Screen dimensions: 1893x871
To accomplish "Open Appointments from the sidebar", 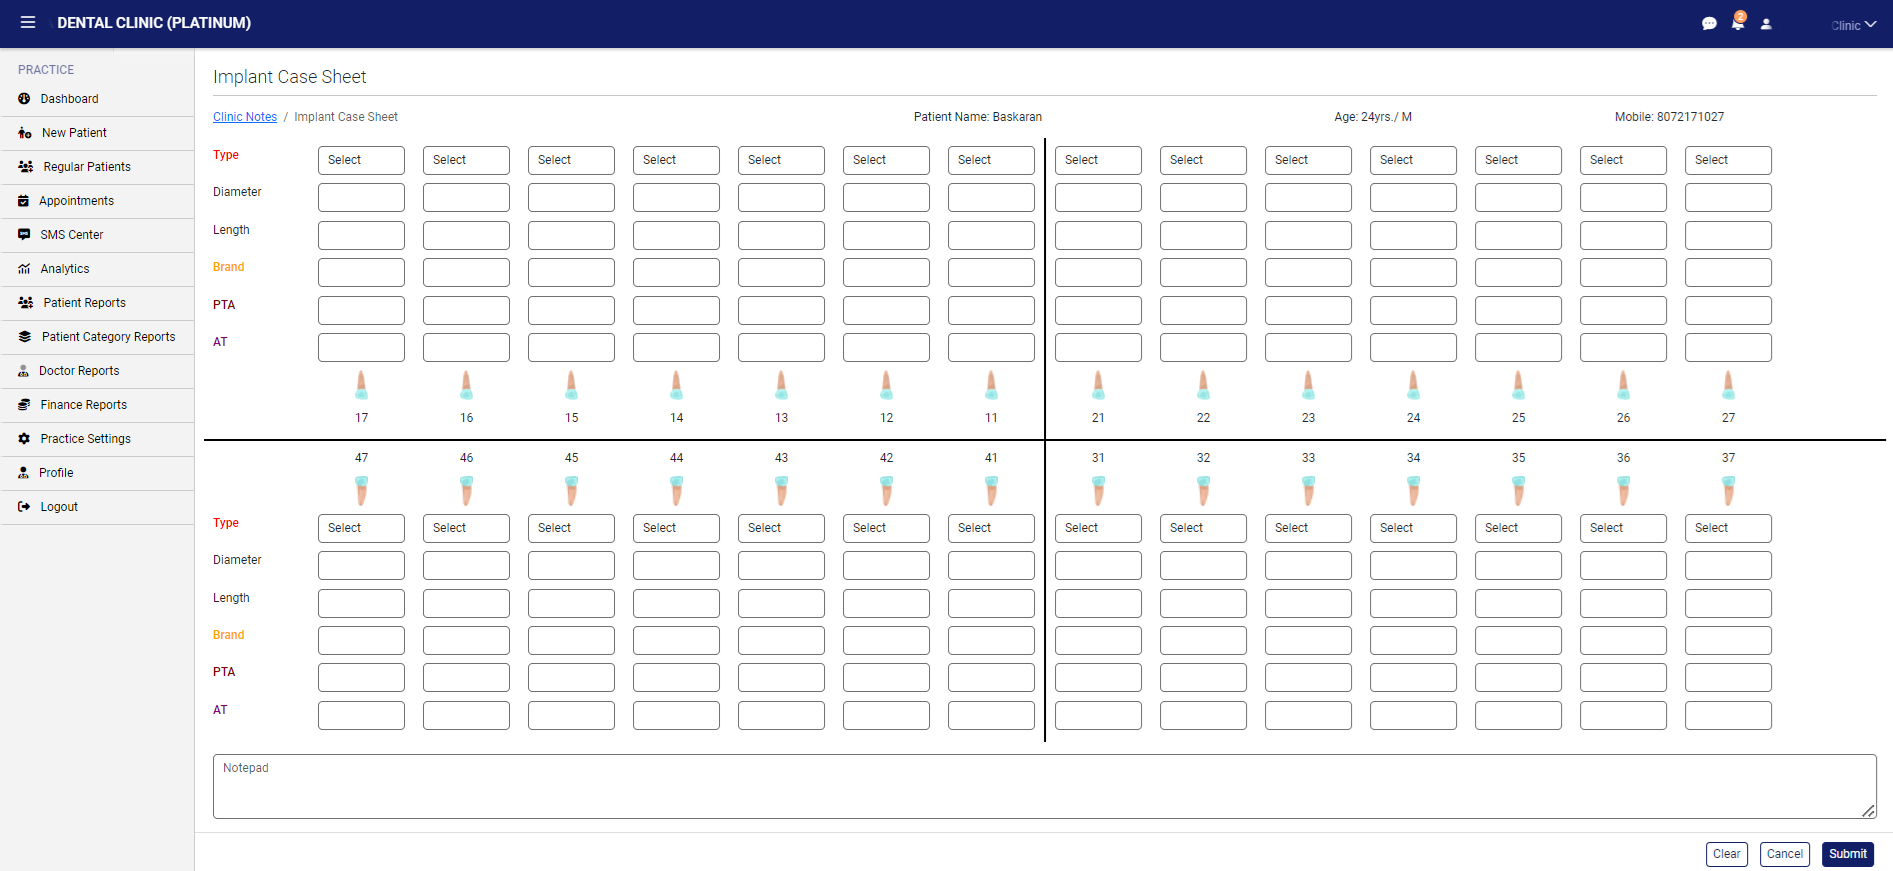I will pos(76,201).
